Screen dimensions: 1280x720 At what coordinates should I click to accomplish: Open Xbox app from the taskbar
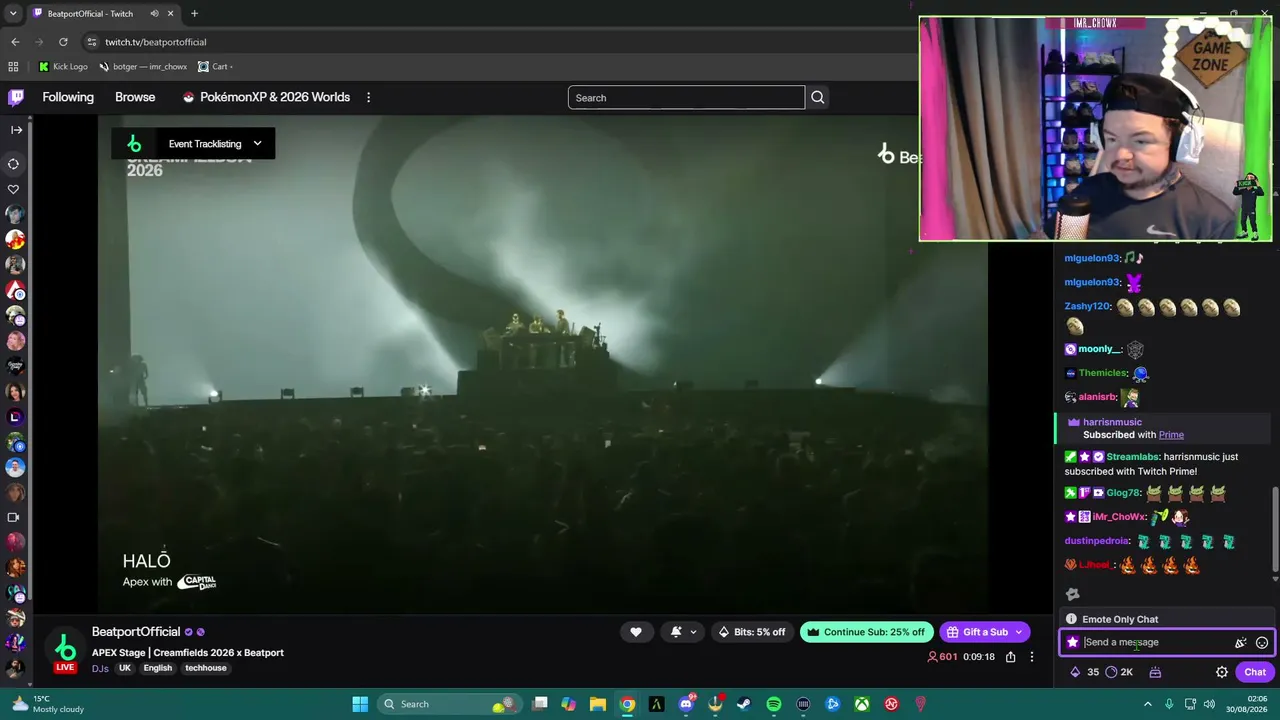pyautogui.click(x=862, y=704)
